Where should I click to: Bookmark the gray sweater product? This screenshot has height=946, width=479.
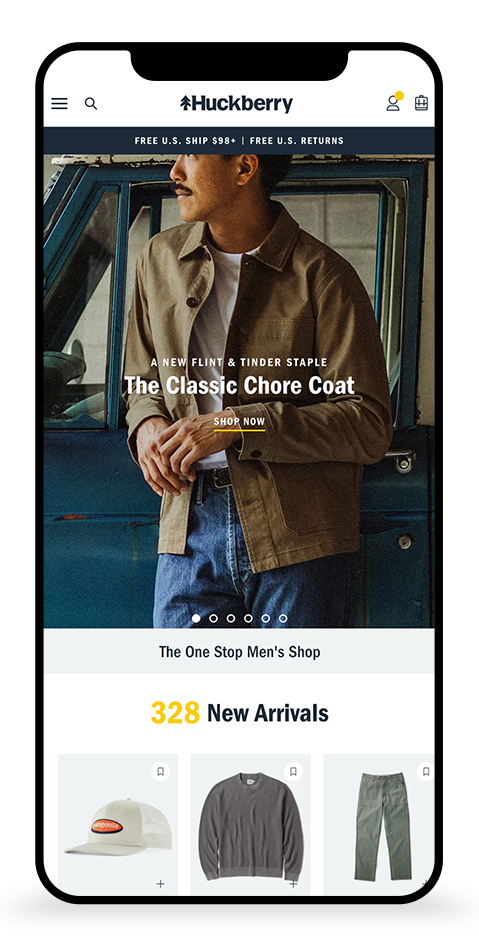[x=293, y=771]
